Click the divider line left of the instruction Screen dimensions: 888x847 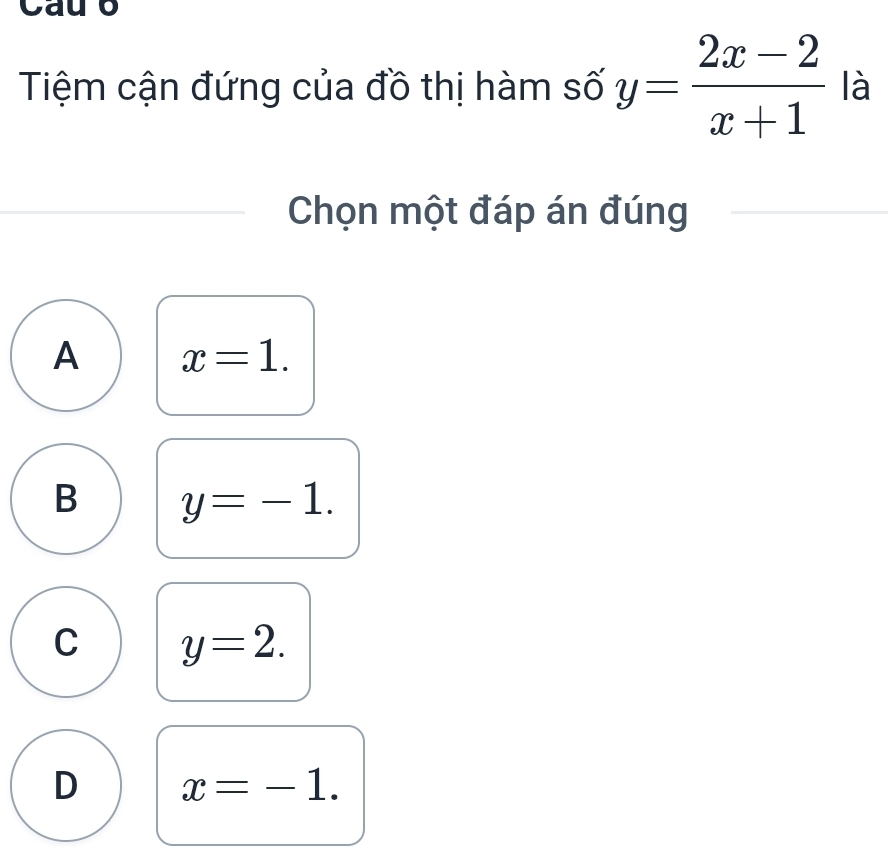click(122, 212)
